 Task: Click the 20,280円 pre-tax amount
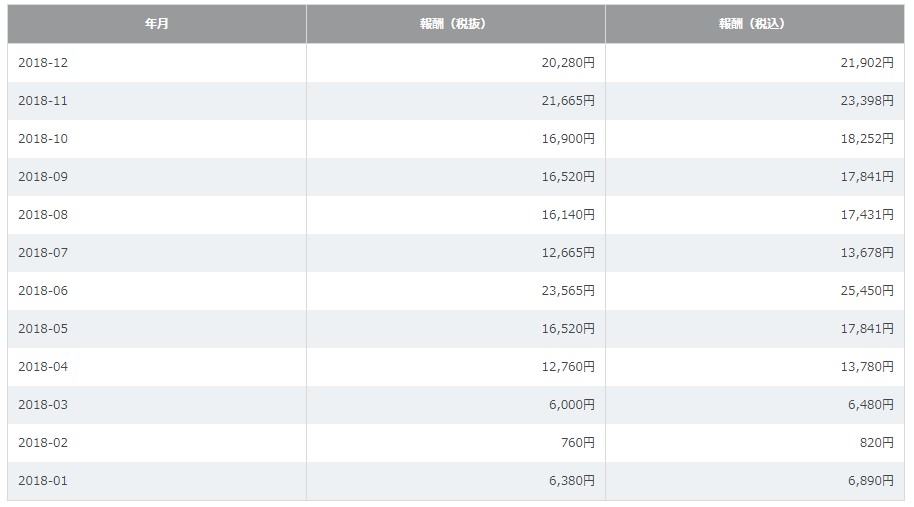(567, 63)
